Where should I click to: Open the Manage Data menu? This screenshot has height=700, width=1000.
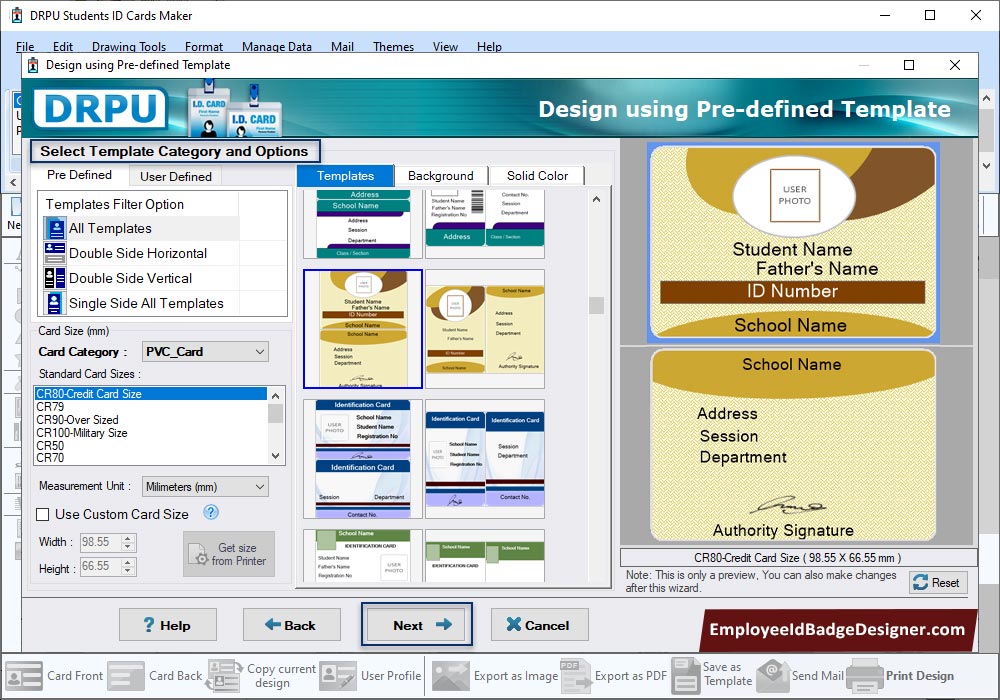pos(277,47)
